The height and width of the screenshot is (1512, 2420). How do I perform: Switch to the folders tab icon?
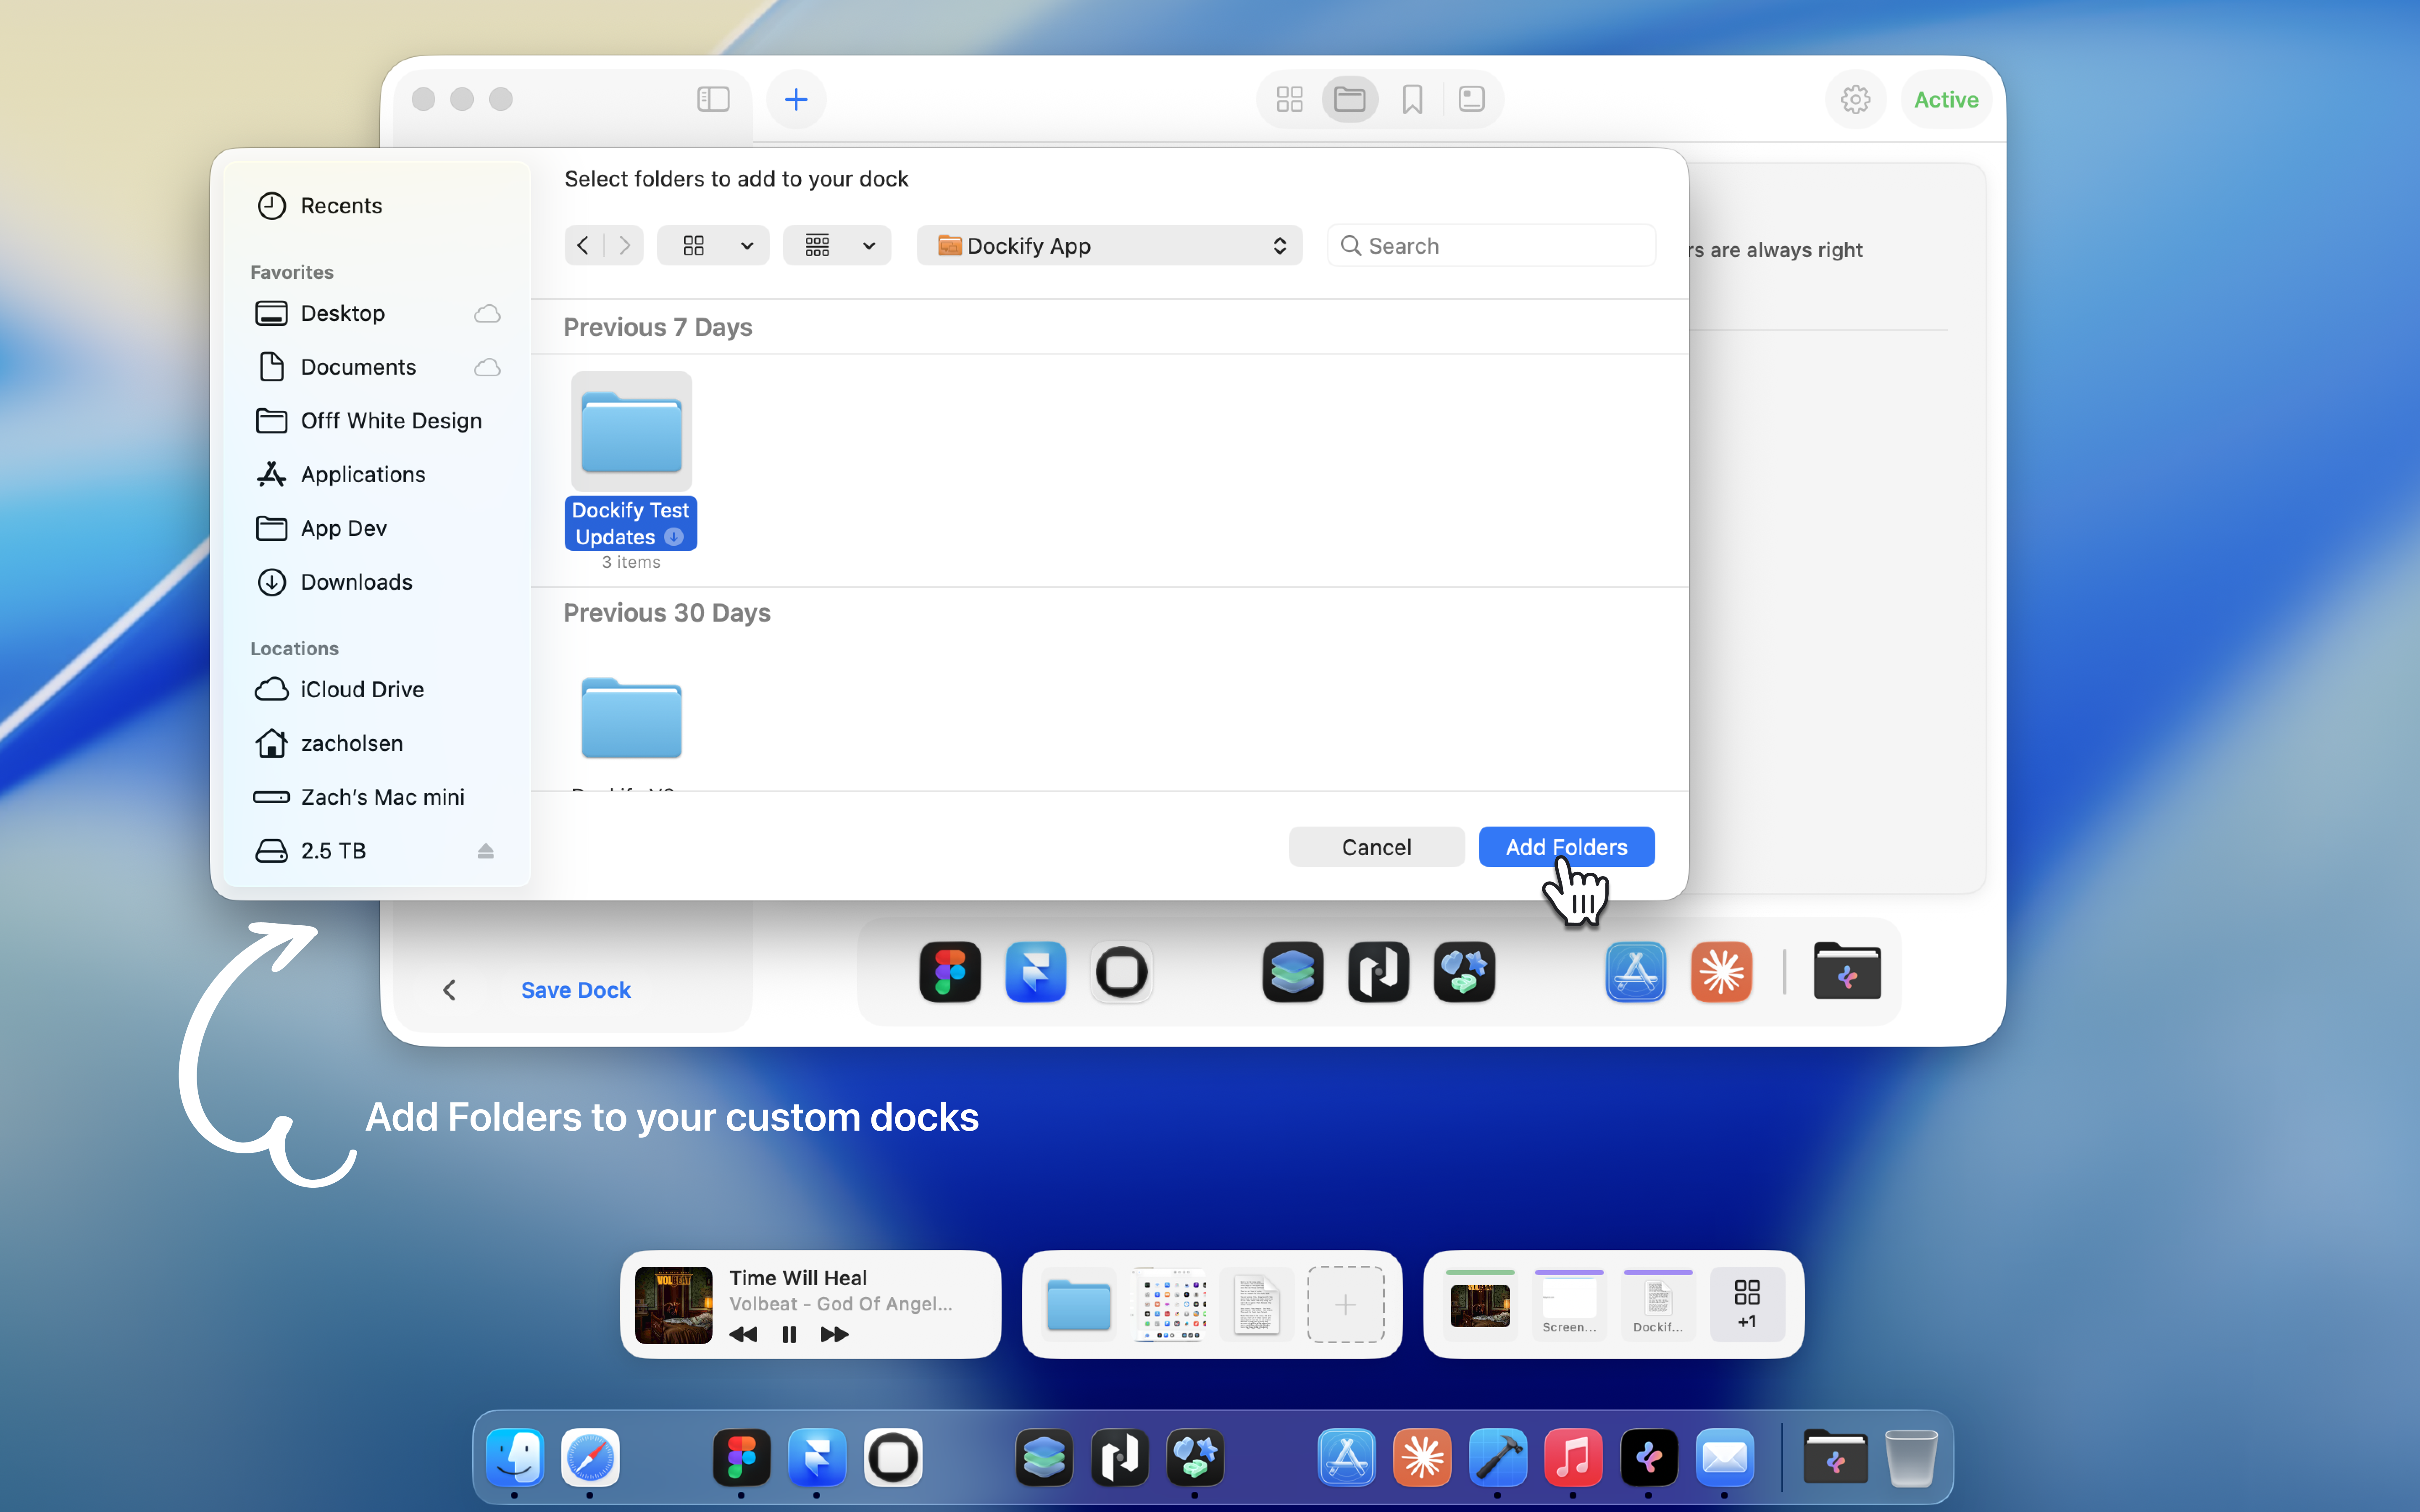[x=1350, y=99]
